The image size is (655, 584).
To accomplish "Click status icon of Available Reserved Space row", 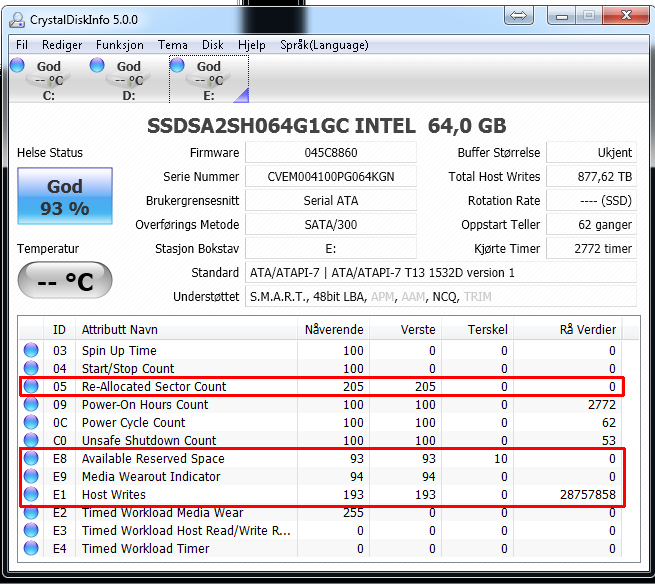I will pyautogui.click(x=31, y=458).
